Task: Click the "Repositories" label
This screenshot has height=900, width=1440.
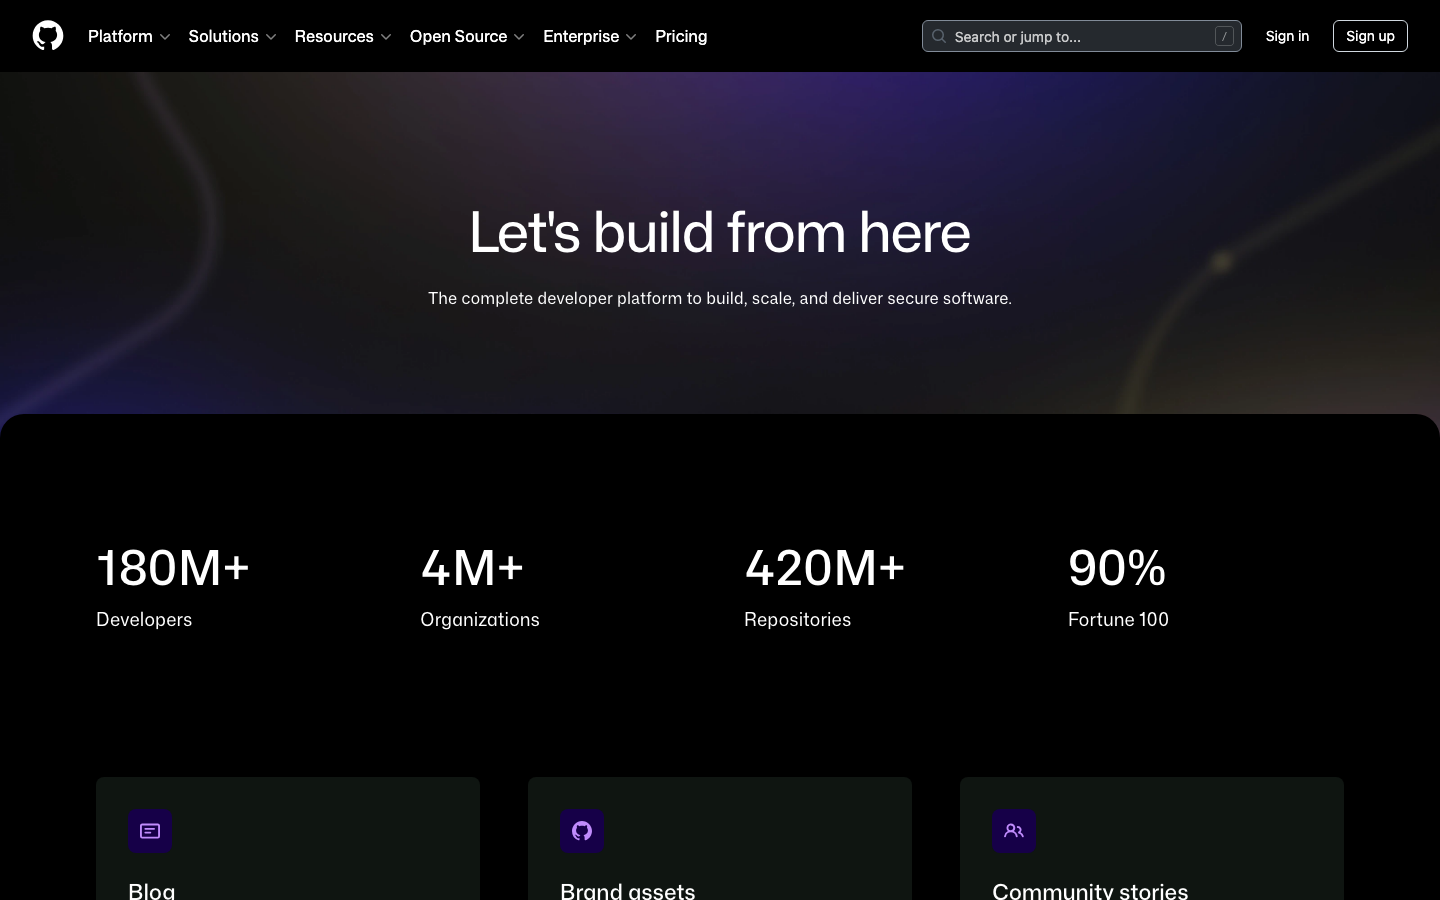Action: point(798,620)
